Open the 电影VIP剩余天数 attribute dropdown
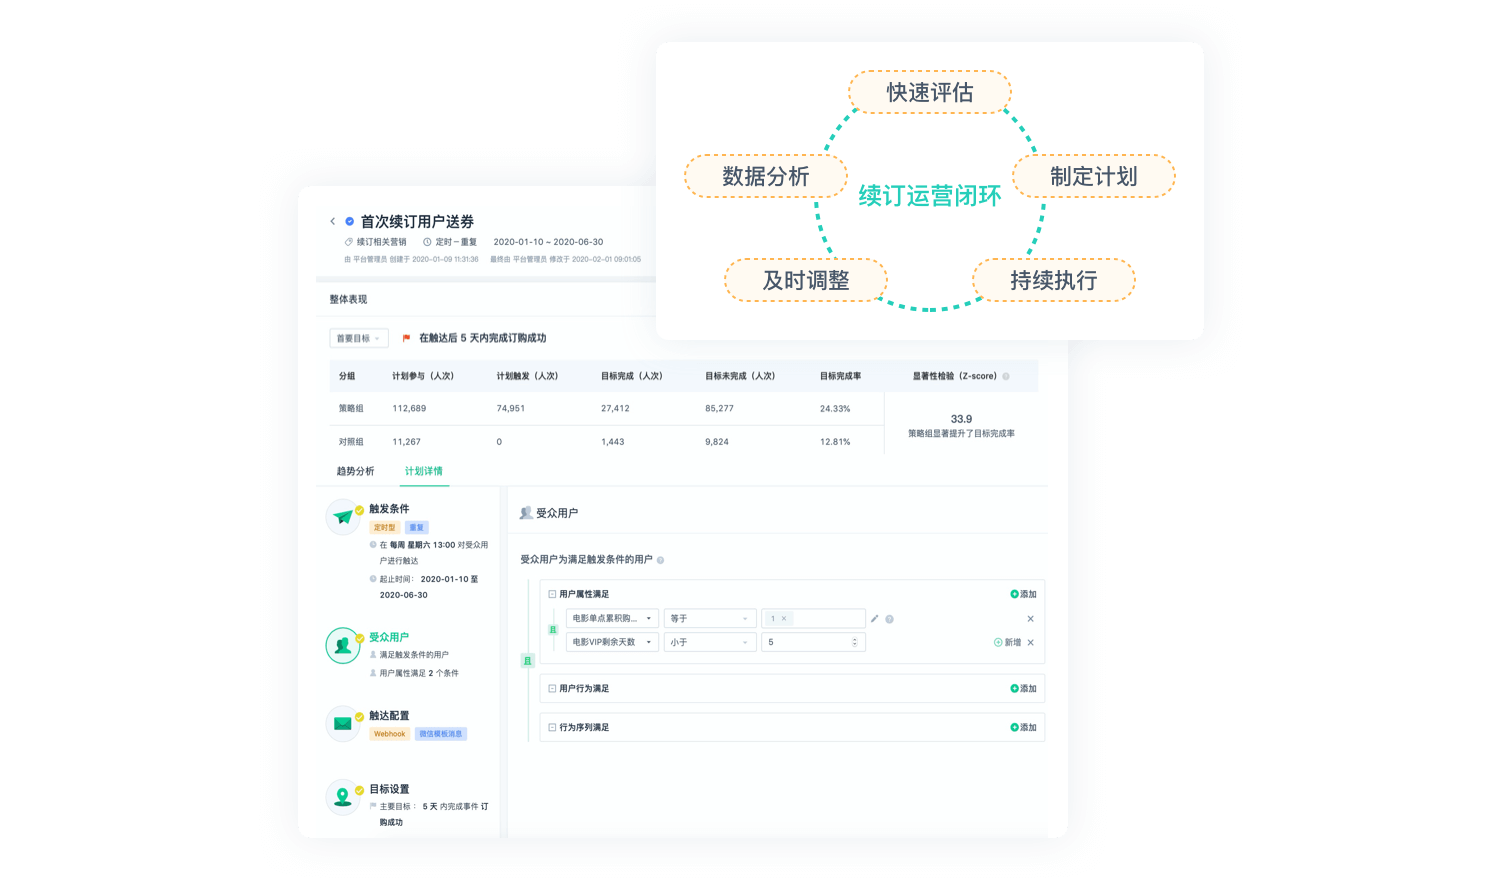1502x880 pixels. 612,643
